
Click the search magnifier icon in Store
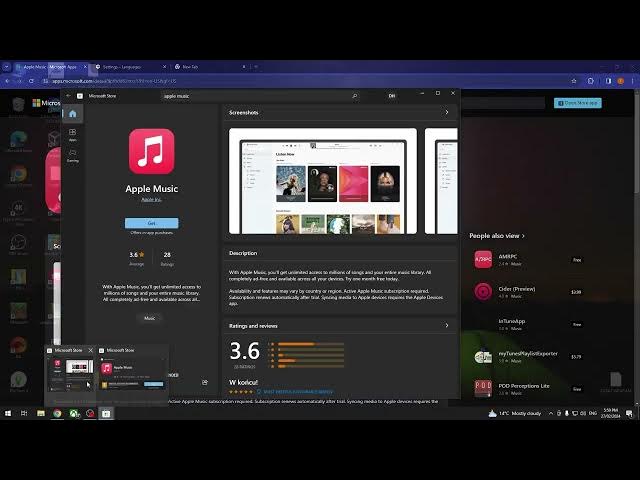(354, 96)
